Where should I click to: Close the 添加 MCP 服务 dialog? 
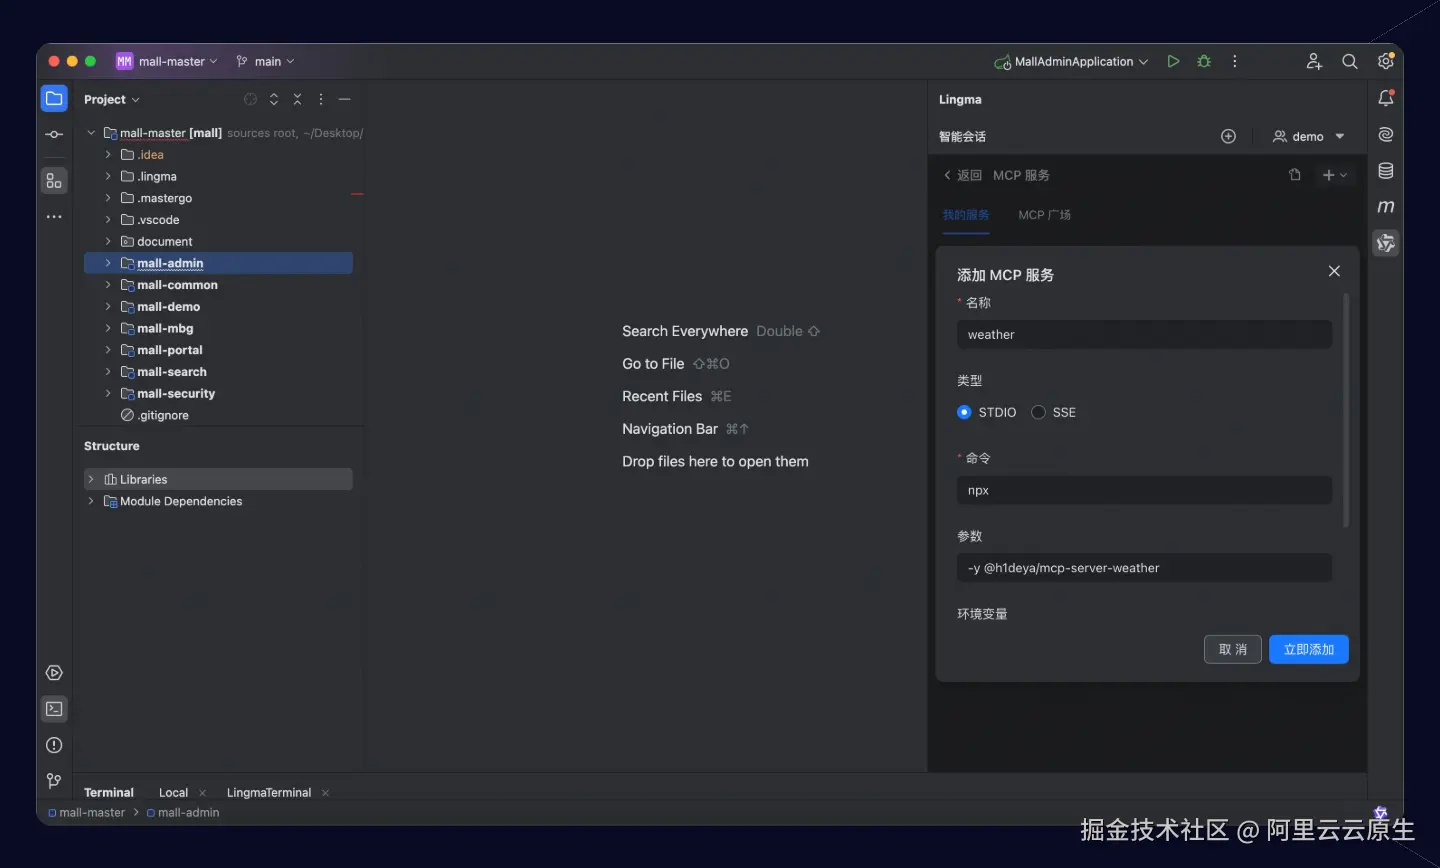pos(1334,271)
